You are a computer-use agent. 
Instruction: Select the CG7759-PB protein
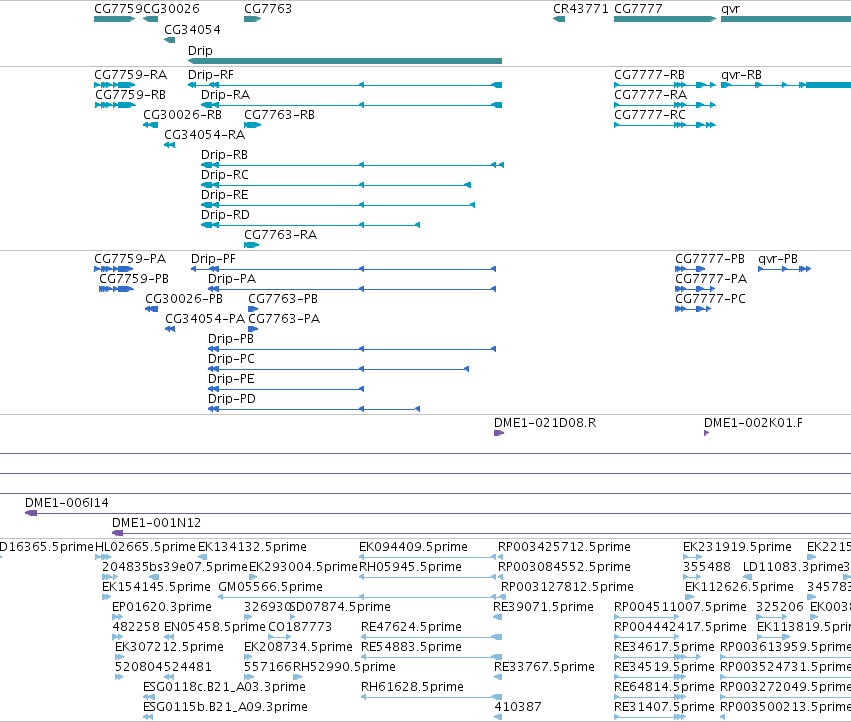click(116, 289)
